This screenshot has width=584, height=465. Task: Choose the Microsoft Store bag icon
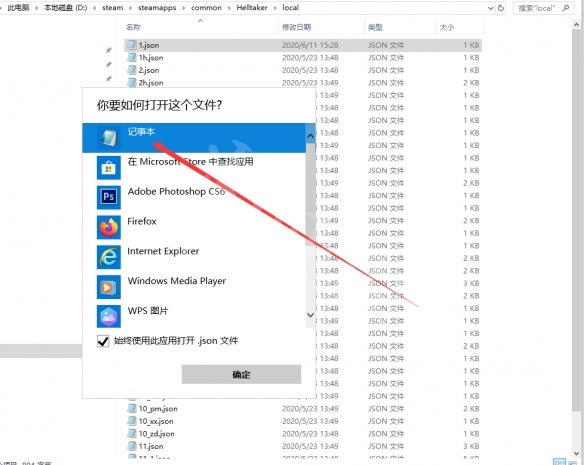click(109, 167)
